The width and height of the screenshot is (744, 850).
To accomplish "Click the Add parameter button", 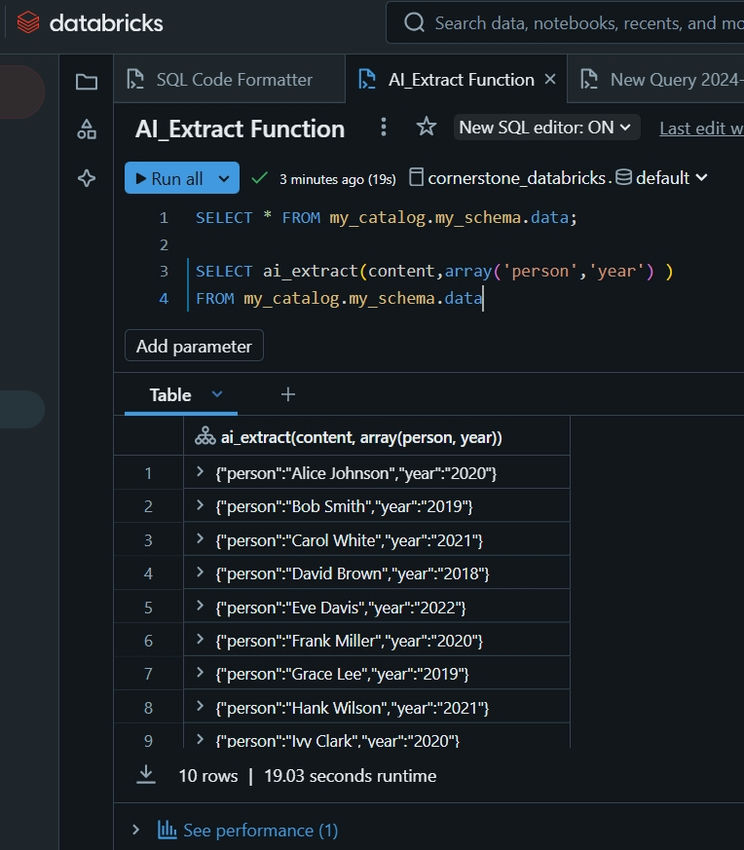I will click(194, 346).
